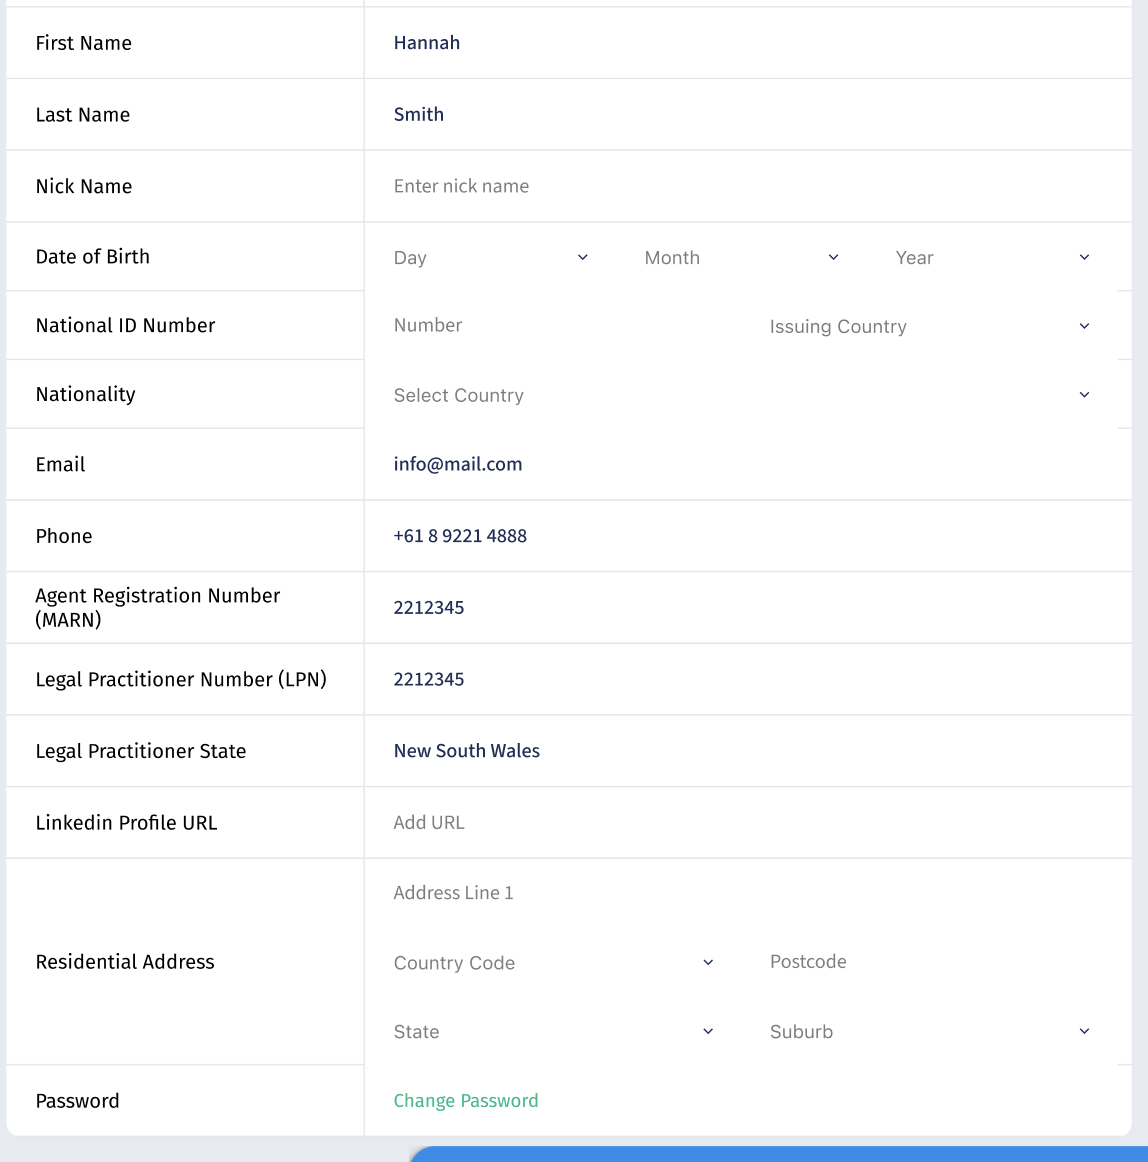The width and height of the screenshot is (1148, 1162).
Task: Click the Postcode input field
Action: pyautogui.click(x=929, y=962)
